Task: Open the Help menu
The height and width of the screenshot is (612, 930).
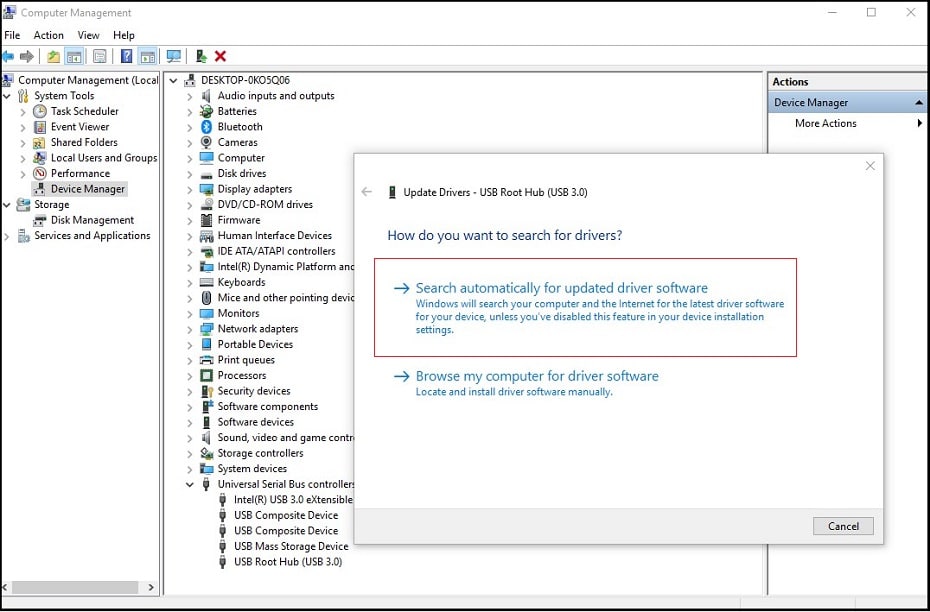Action: 124,36
